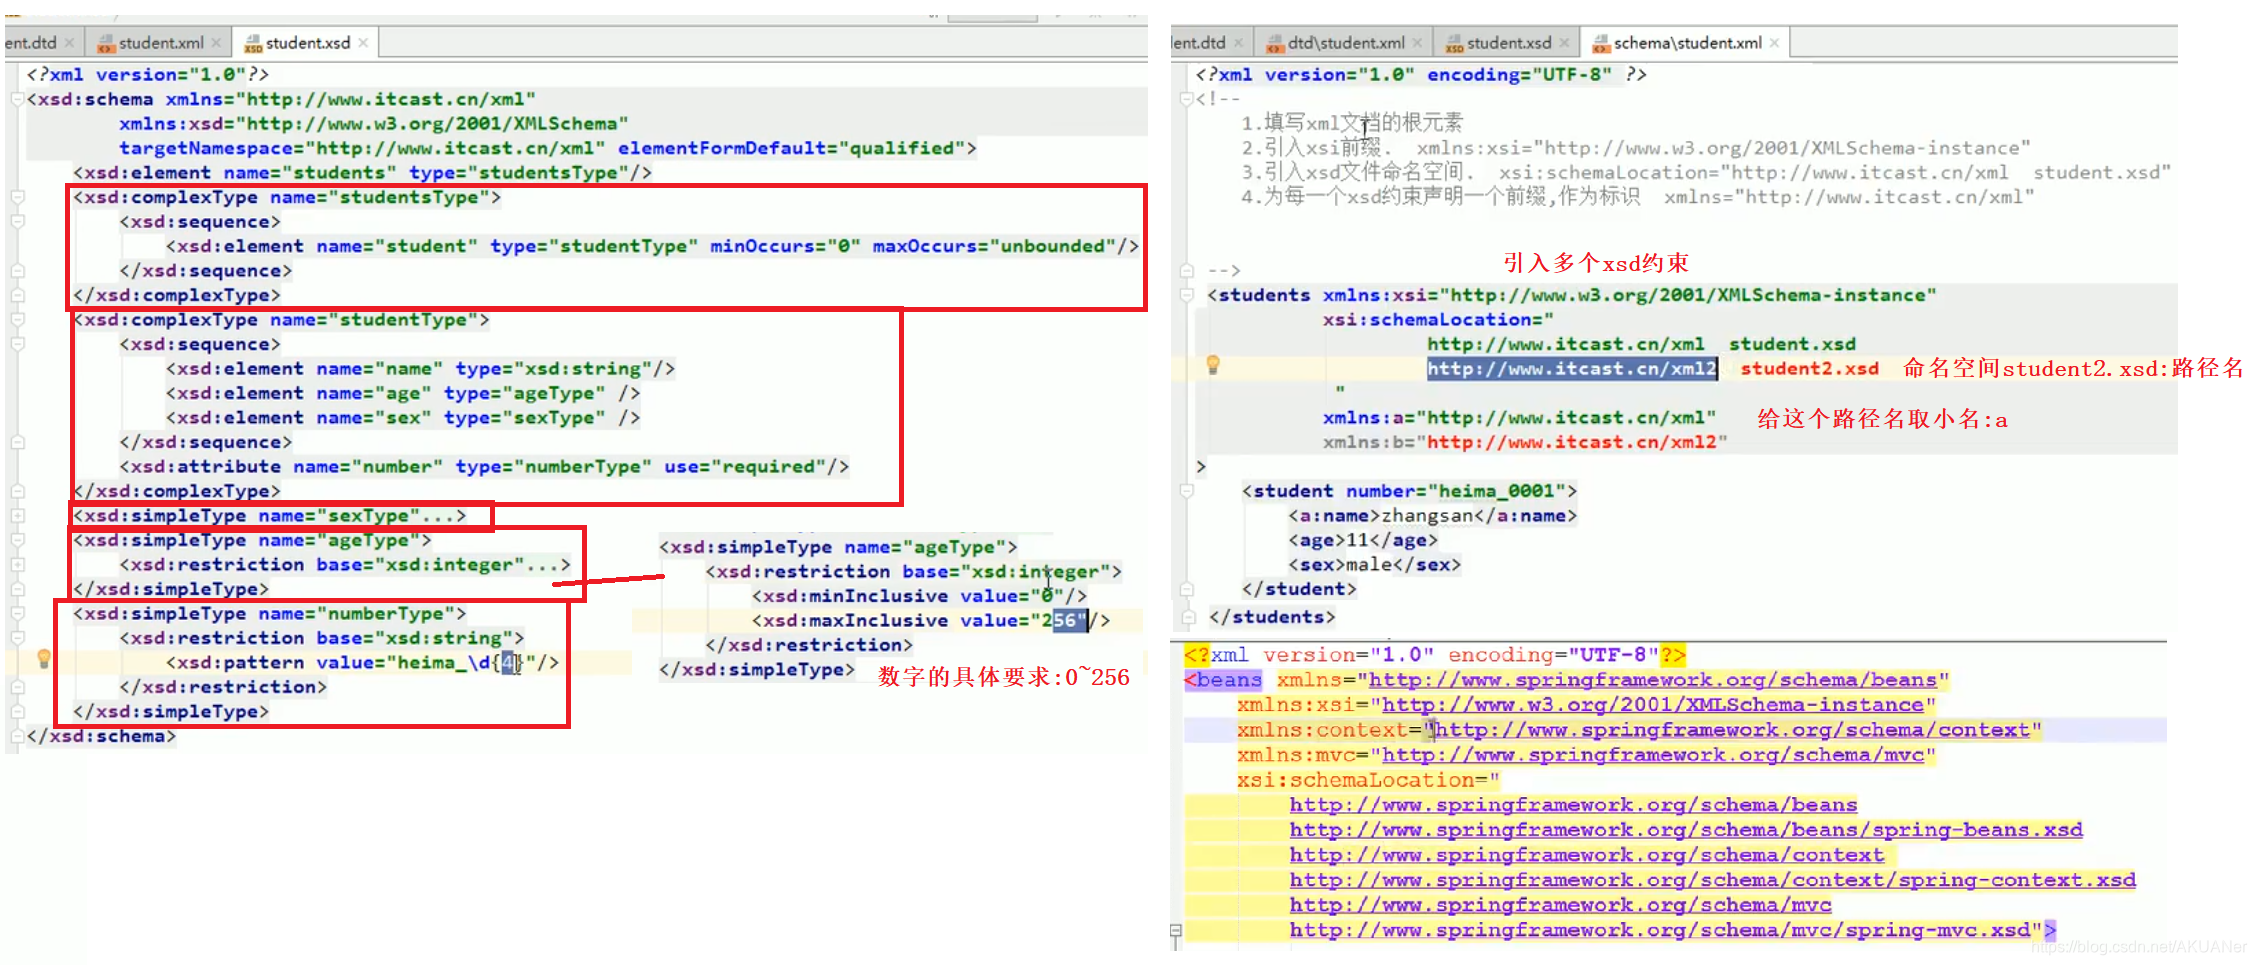The width and height of the screenshot is (2257, 965).
Task: Click fold marker at closing /students tag
Action: (1186, 617)
